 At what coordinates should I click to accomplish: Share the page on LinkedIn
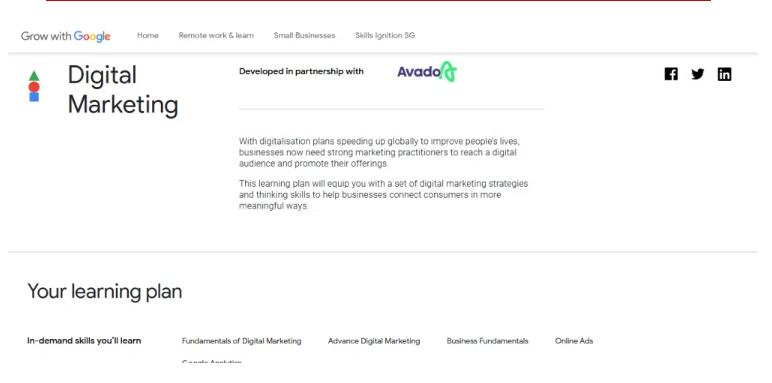click(x=724, y=74)
